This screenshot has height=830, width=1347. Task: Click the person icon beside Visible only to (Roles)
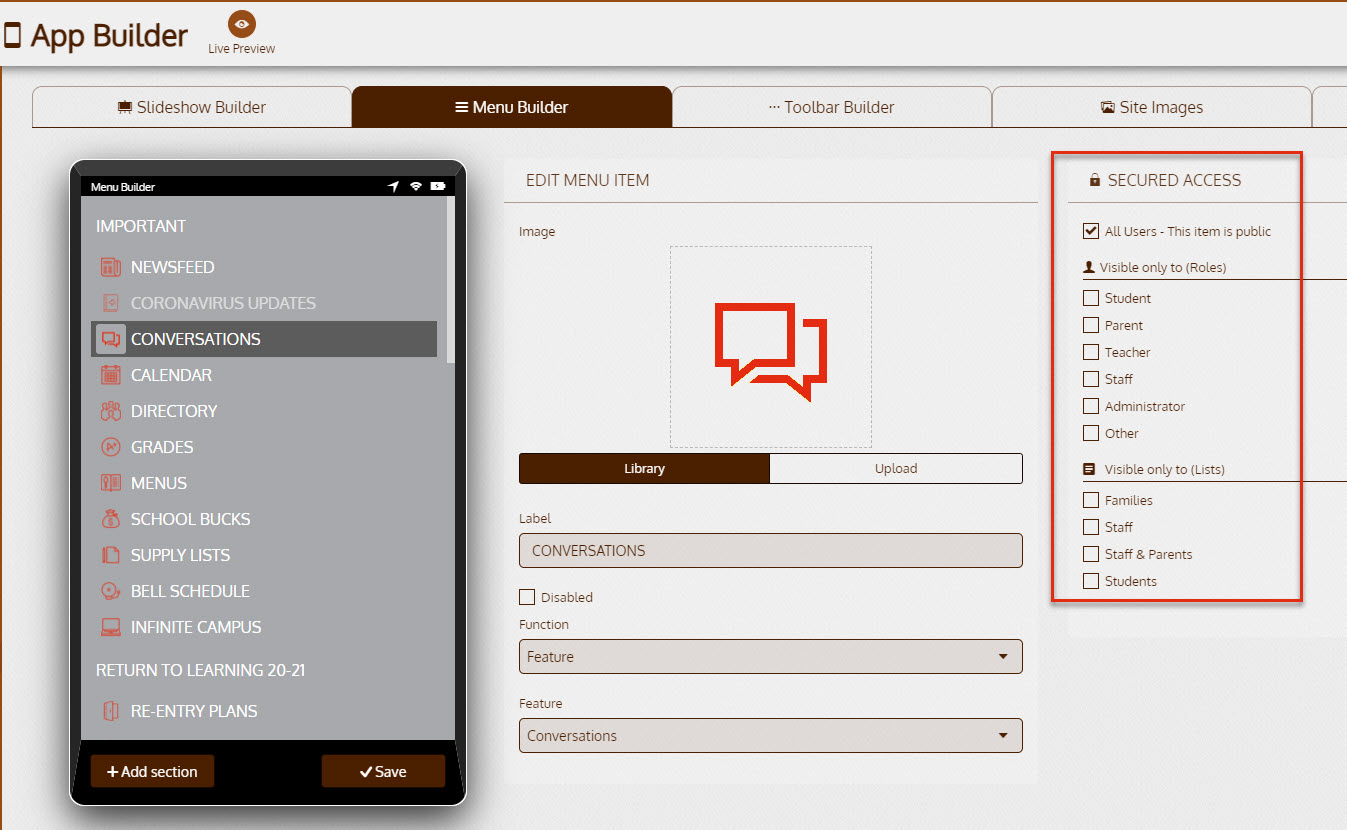coord(1090,267)
